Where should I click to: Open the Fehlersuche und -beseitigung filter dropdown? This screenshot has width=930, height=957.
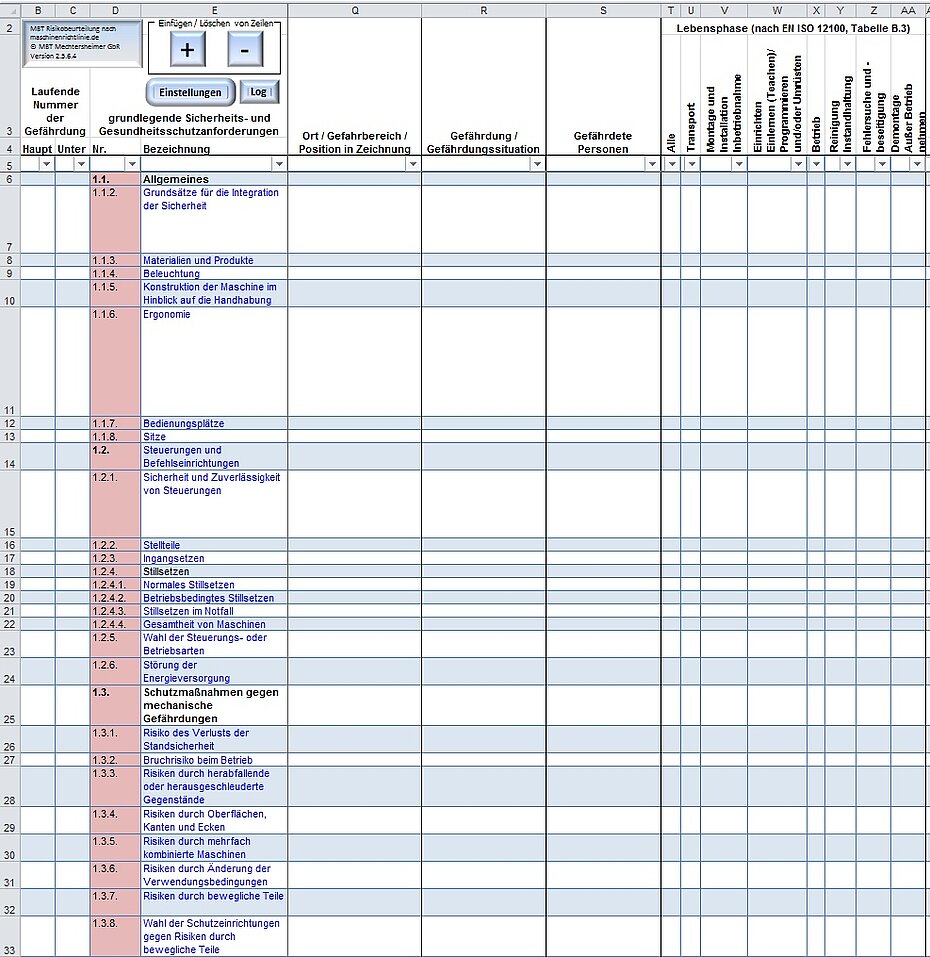[882, 164]
